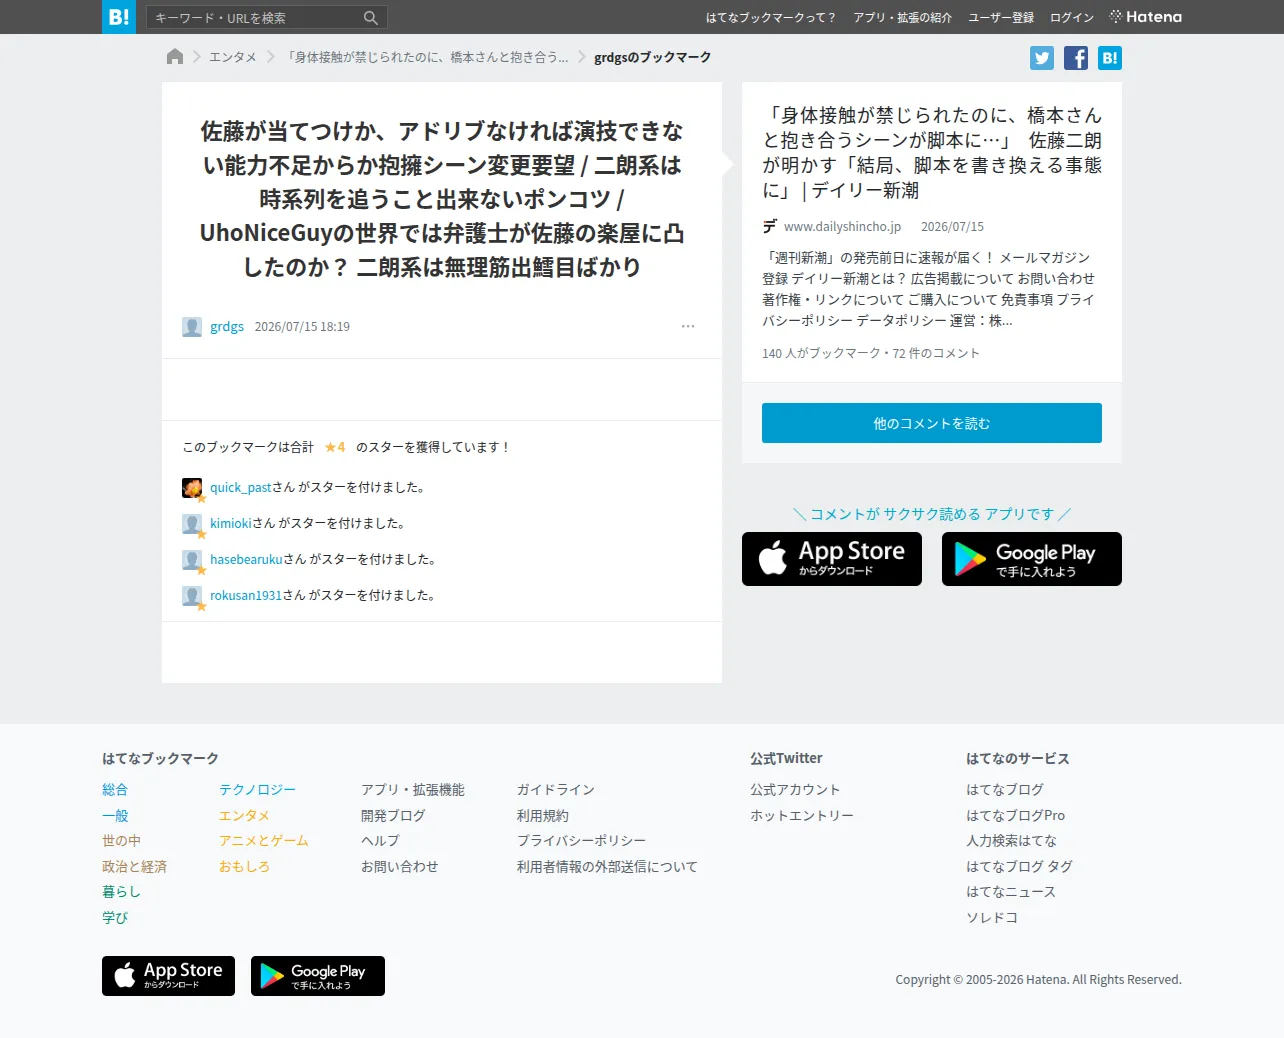Open はてなニュース service link
1284x1038 pixels.
click(x=1012, y=892)
